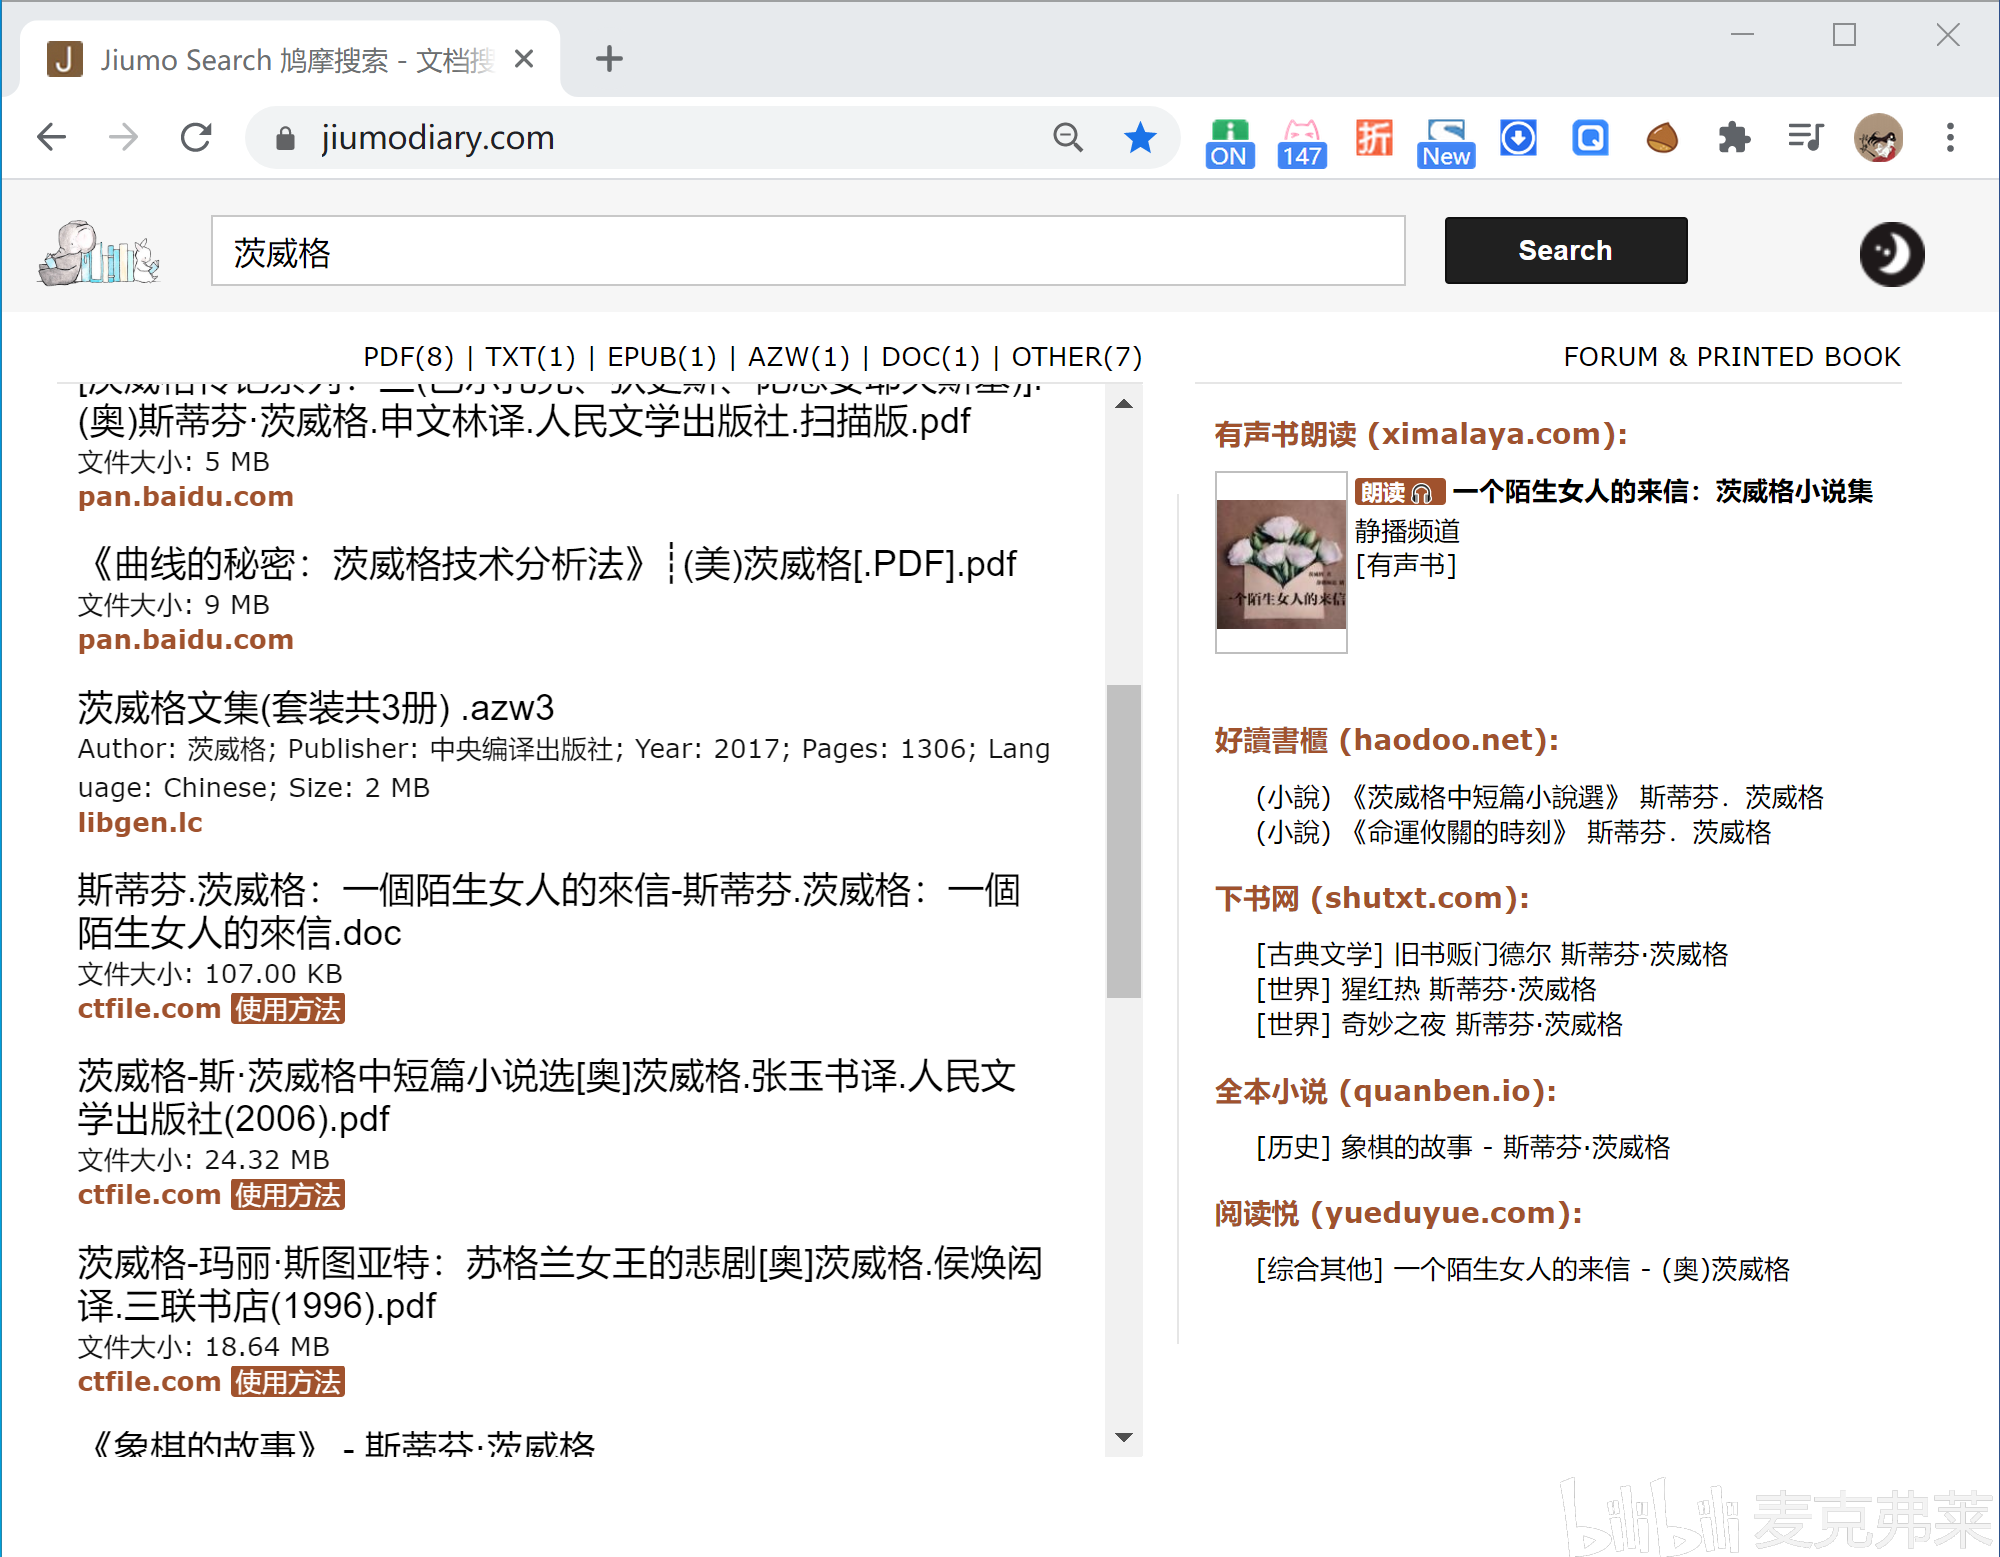This screenshot has height=1557, width=2000.
Task: Filter results by EPUB(1)
Action: click(662, 357)
